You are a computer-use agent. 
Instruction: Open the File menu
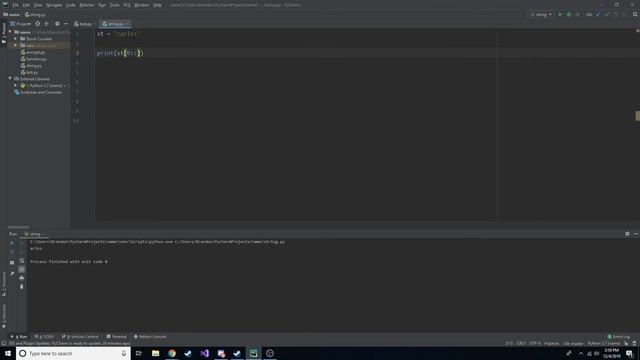tap(16, 5)
